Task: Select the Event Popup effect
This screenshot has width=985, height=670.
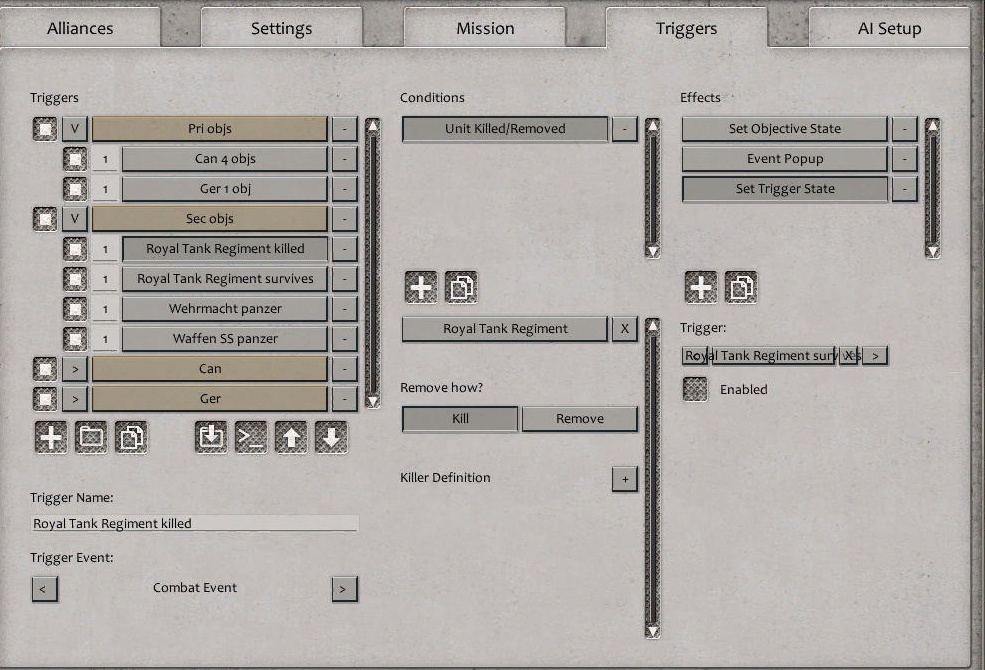Action: [x=784, y=158]
